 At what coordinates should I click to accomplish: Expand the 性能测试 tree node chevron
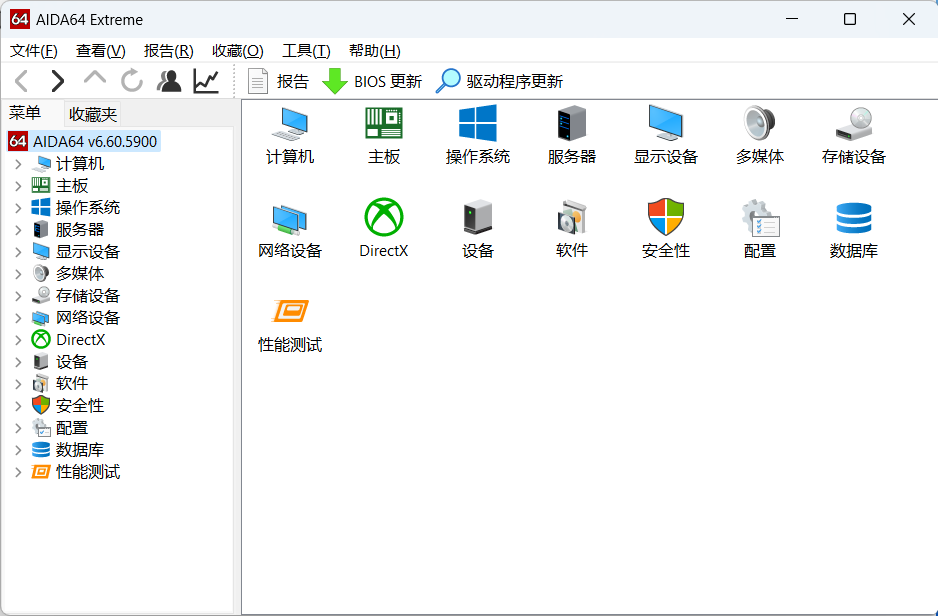[19, 472]
